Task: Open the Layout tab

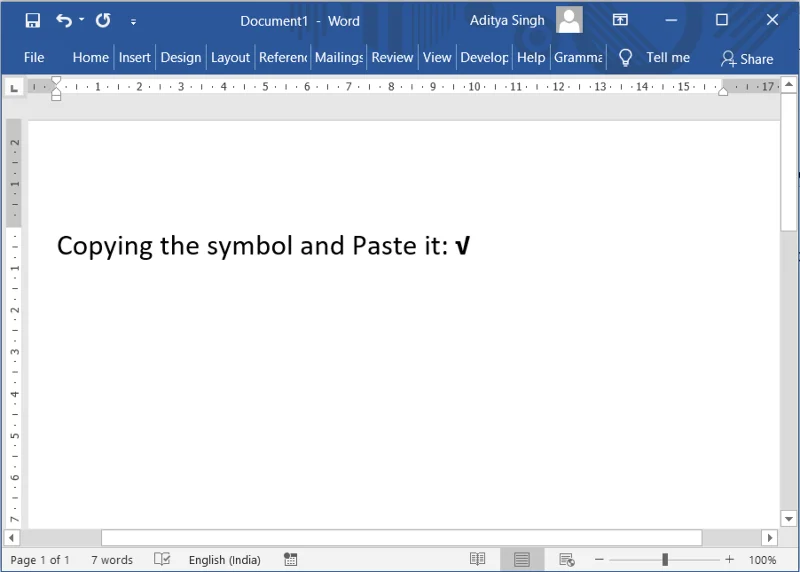Action: 230,57
